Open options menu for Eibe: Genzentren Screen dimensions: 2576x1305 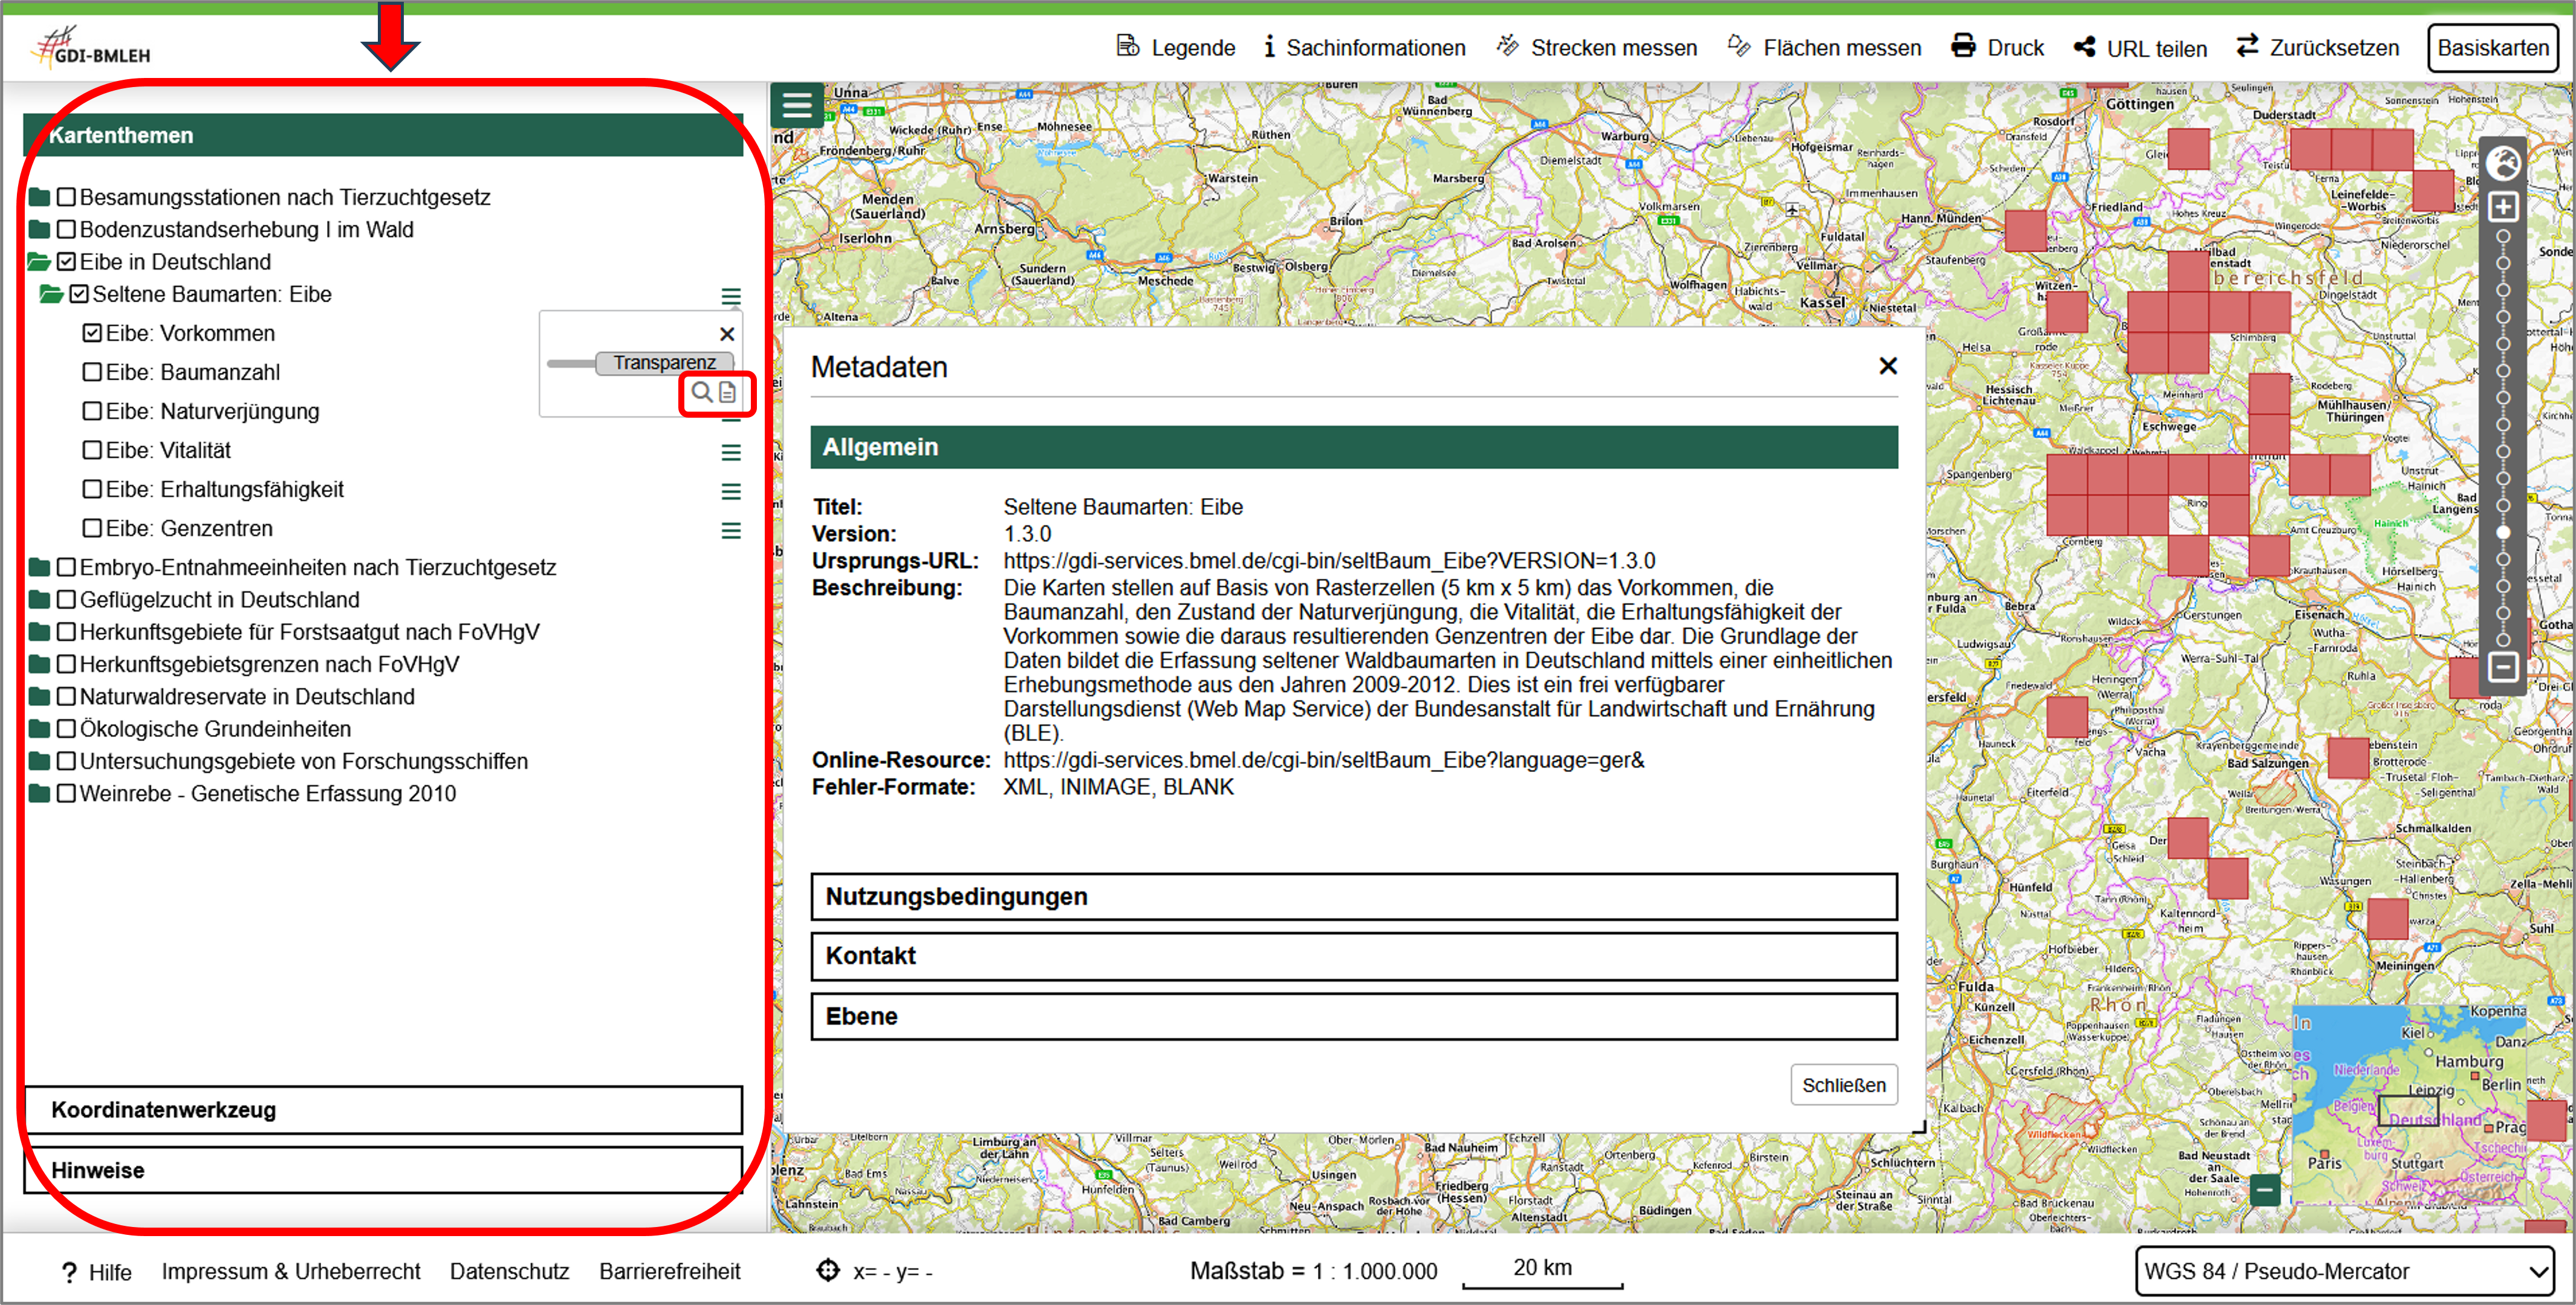click(x=731, y=530)
